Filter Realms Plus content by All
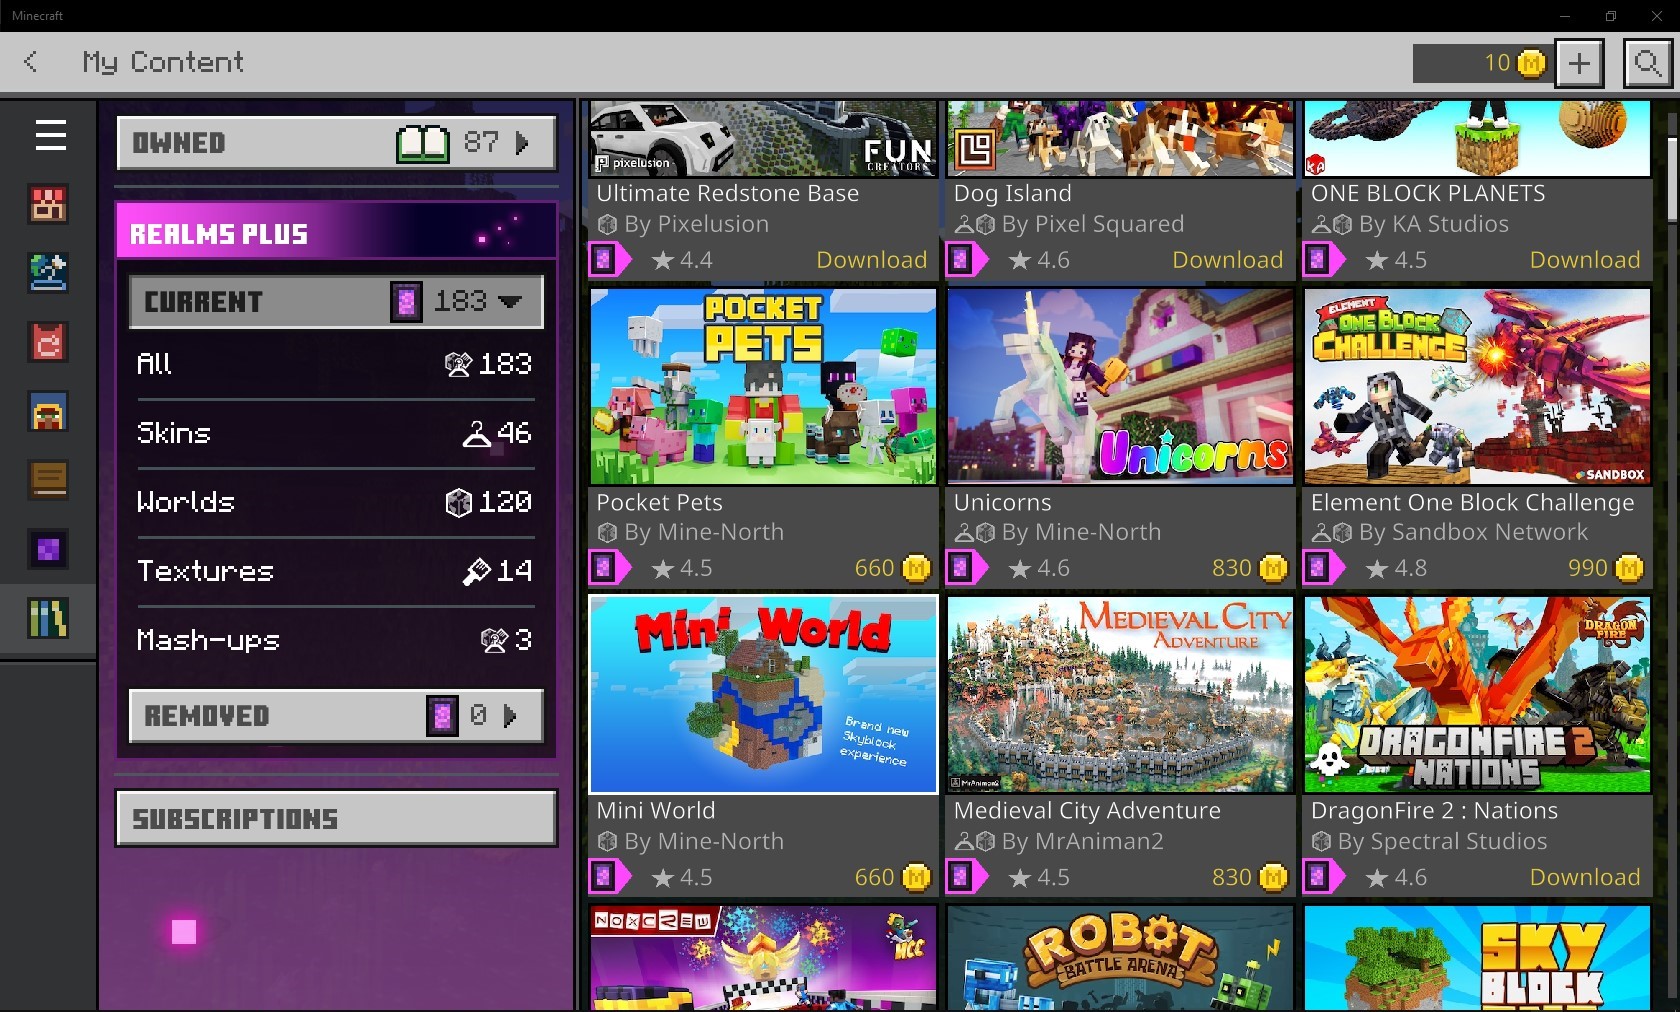This screenshot has width=1680, height=1012. (335, 364)
